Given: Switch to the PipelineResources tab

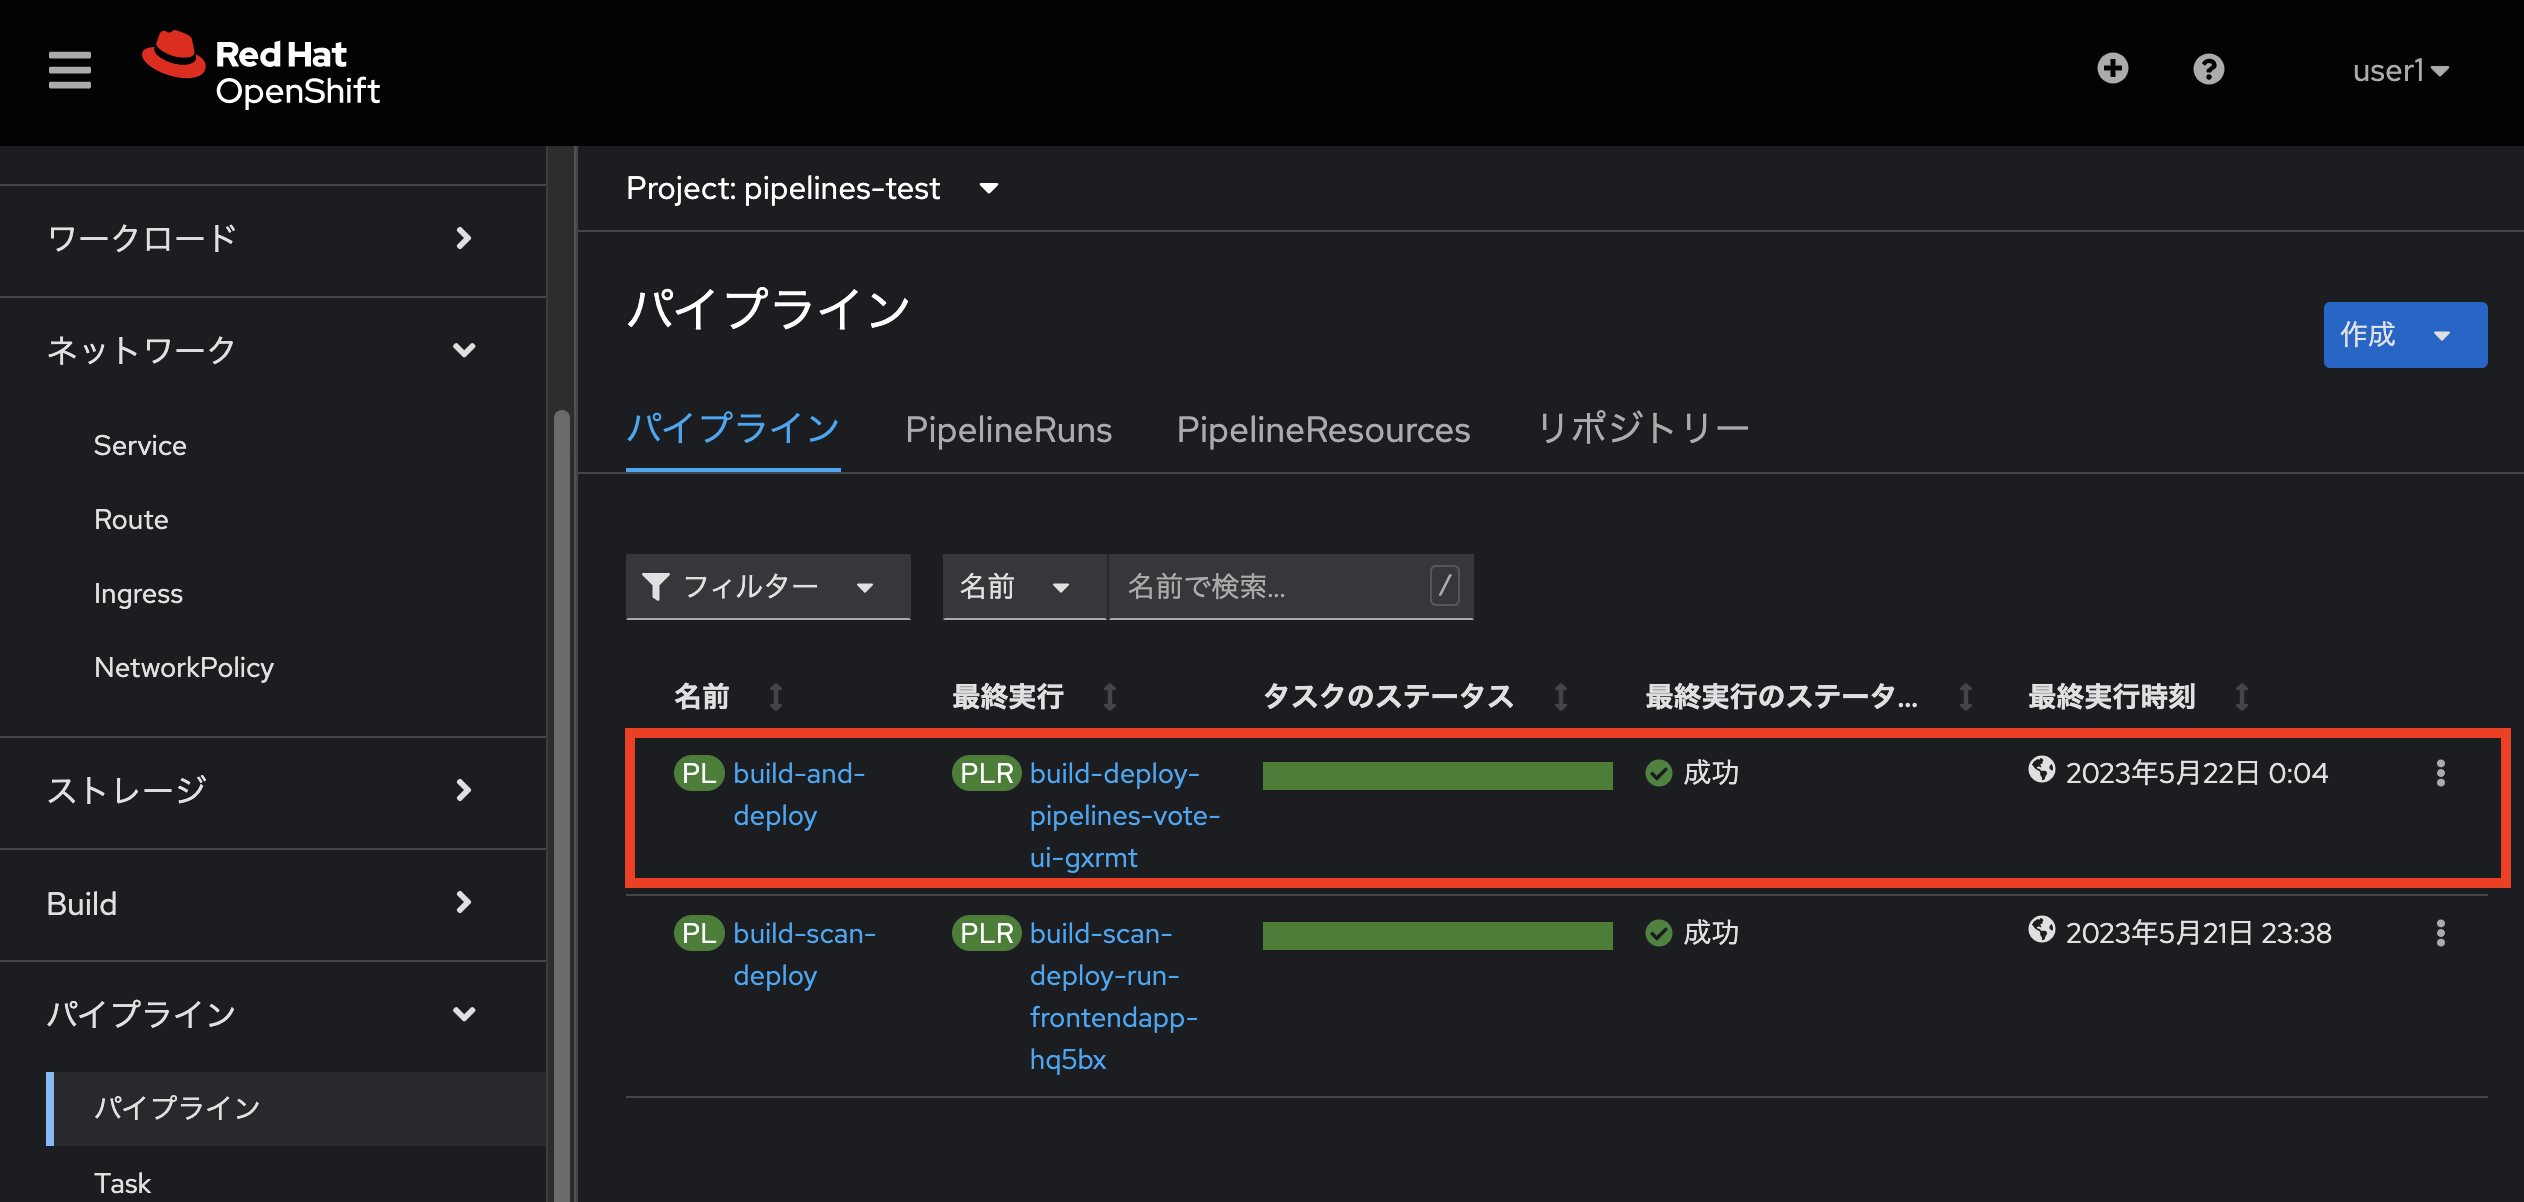Looking at the screenshot, I should pyautogui.click(x=1323, y=430).
